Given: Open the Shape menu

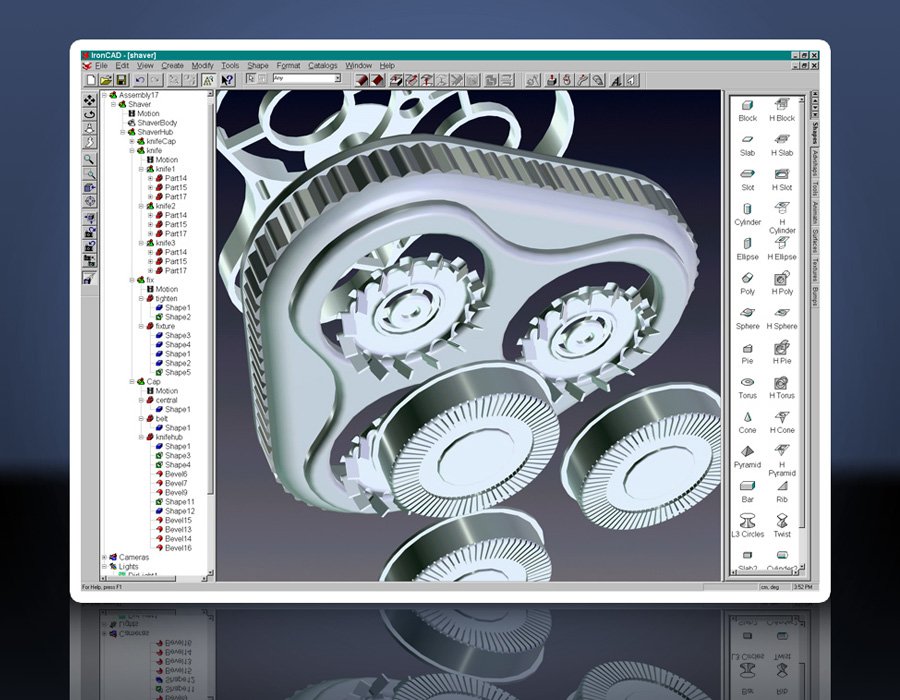Looking at the screenshot, I should [258, 65].
